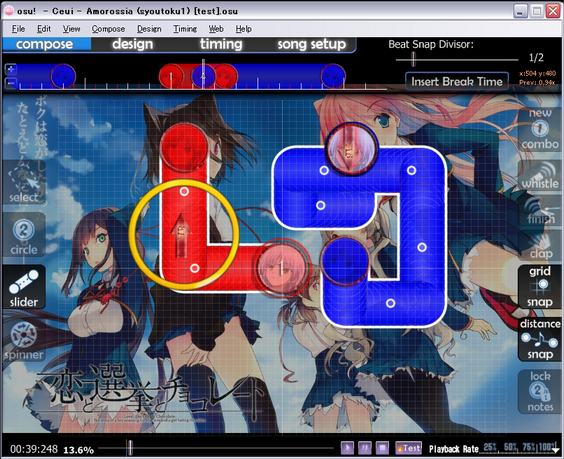
Task: Set playback rate to 25%
Action: [x=490, y=447]
